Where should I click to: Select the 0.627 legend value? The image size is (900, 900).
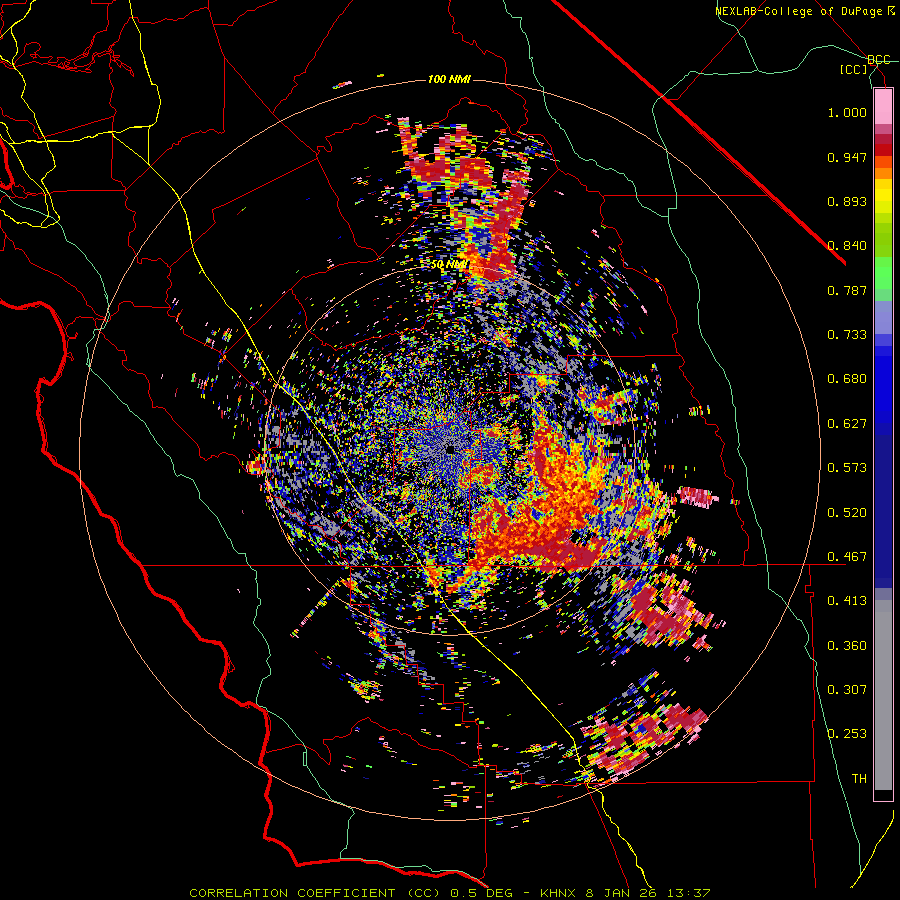point(847,424)
